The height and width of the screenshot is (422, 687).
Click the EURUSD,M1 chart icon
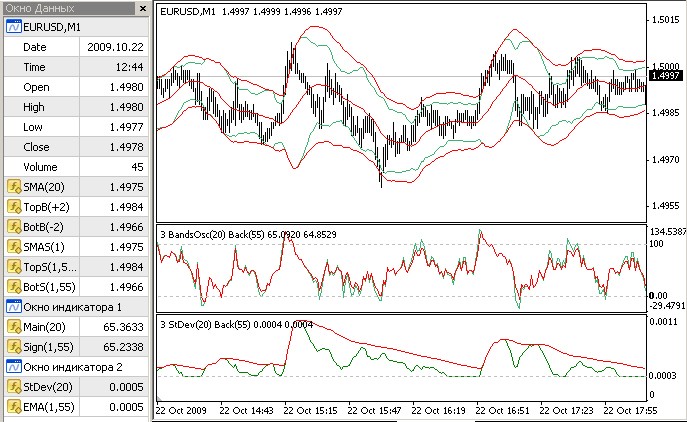tap(14, 26)
